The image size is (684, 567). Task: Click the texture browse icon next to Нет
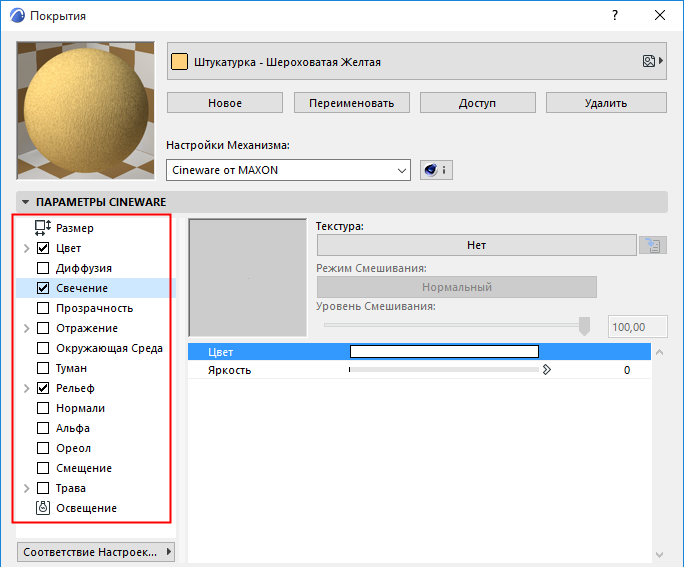(x=653, y=245)
